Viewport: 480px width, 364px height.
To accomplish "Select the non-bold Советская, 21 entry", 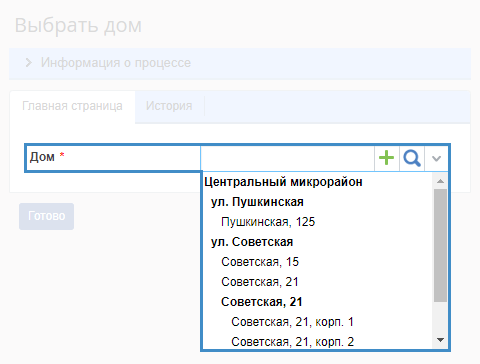I will click(x=260, y=282).
